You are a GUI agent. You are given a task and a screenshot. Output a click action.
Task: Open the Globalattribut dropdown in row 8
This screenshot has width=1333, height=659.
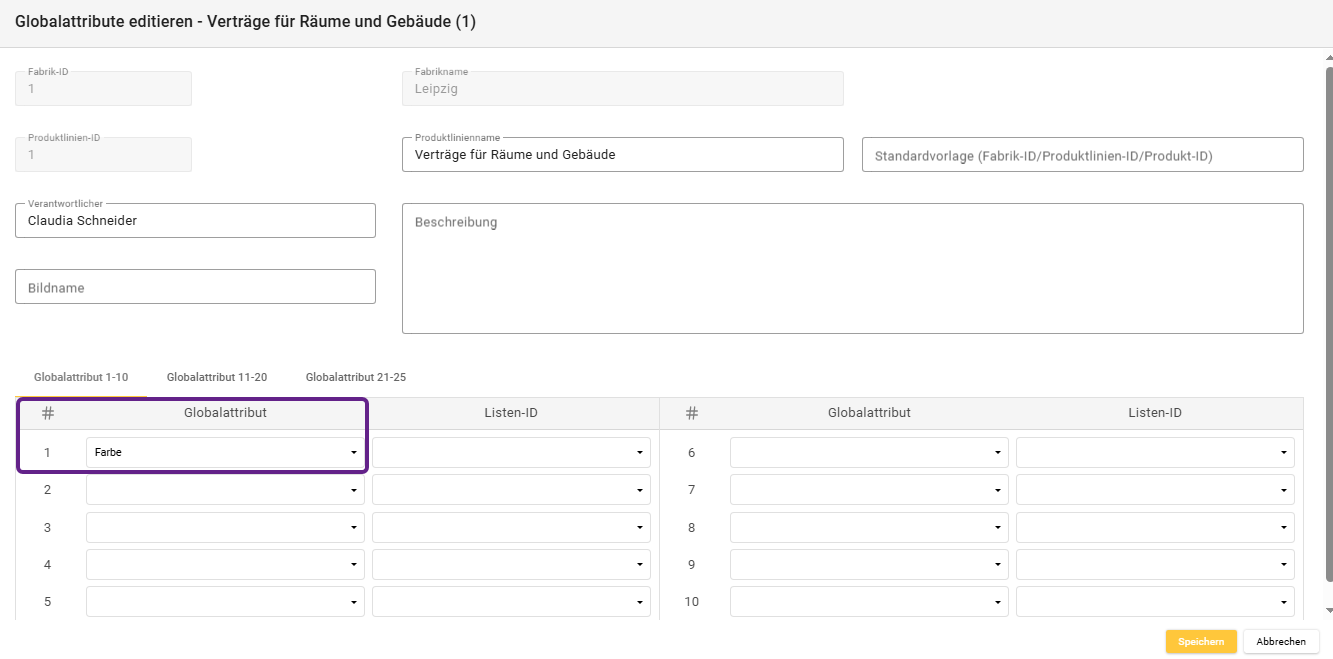tap(868, 528)
